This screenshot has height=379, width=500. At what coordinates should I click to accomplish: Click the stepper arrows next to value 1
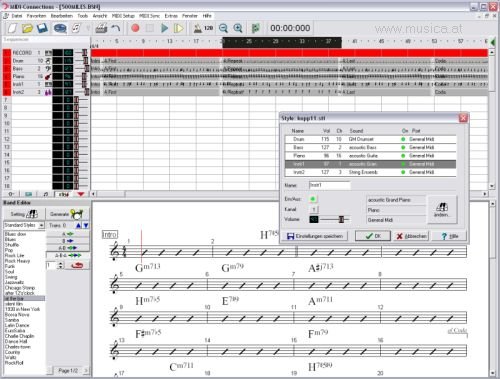60,265
